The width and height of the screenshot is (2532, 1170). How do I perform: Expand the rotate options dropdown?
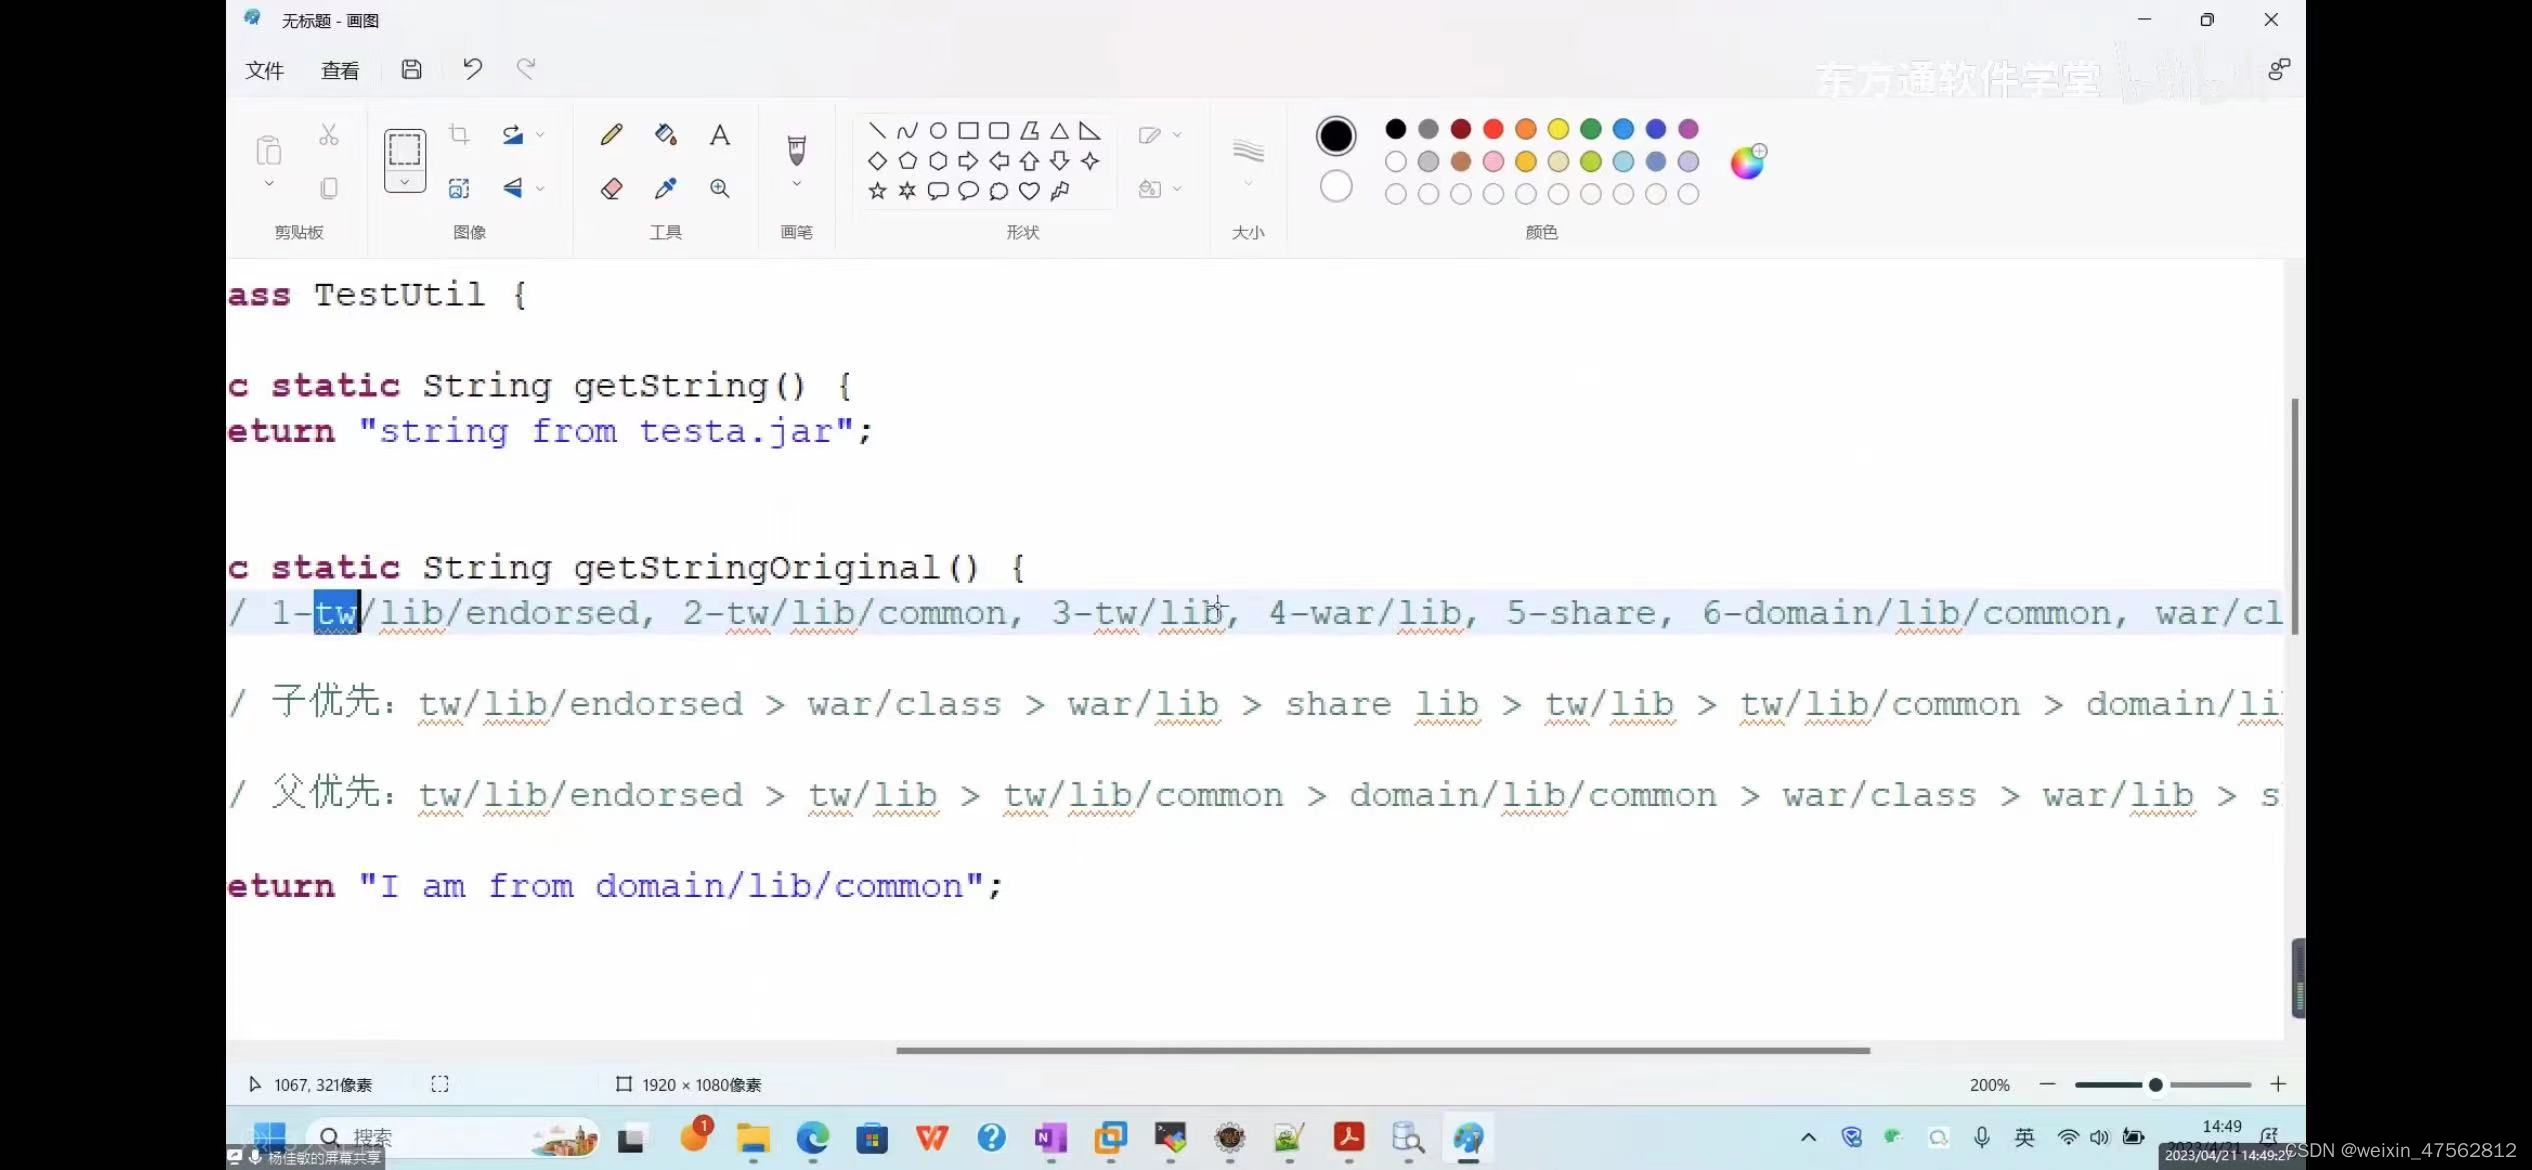pyautogui.click(x=540, y=135)
